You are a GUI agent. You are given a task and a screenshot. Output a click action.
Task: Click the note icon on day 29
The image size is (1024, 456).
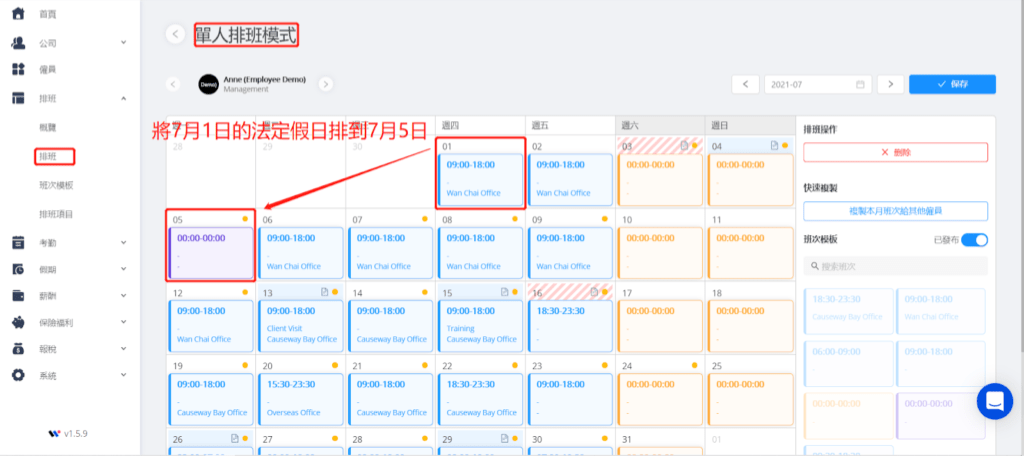coord(504,438)
